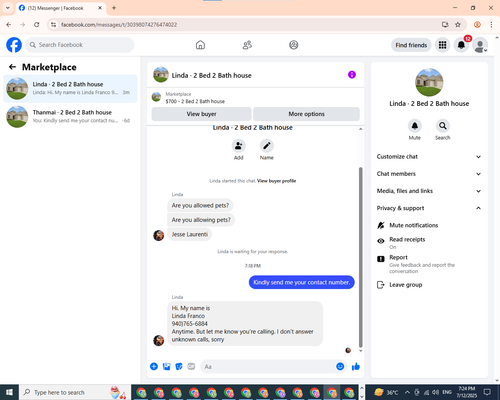Open more actions plus icon in composer
Screen dimensions: 500x400
[x=154, y=367]
